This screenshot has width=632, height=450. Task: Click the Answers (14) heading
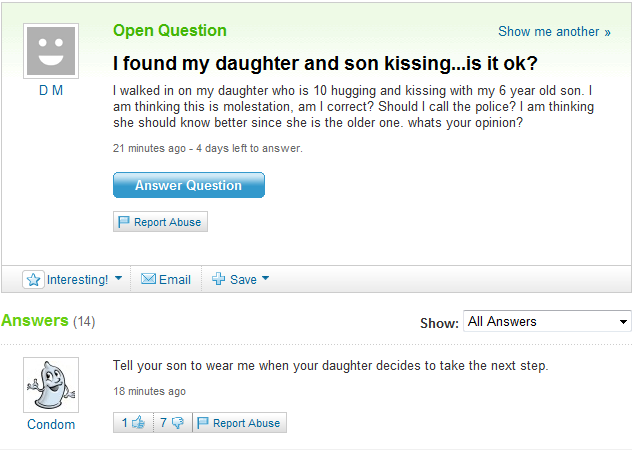47,321
